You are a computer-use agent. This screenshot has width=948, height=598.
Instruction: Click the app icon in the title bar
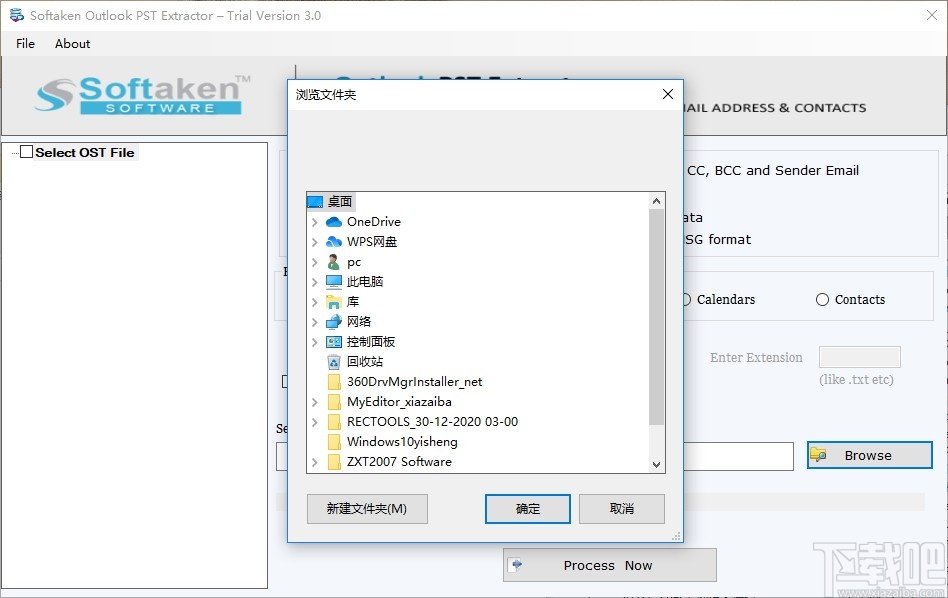tap(15, 15)
